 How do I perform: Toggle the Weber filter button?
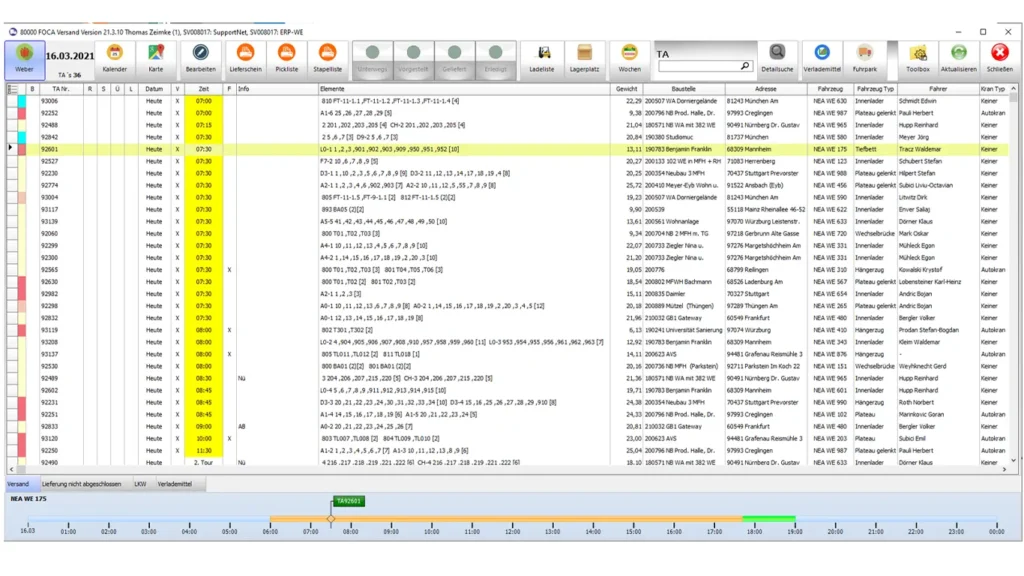tap(25, 58)
